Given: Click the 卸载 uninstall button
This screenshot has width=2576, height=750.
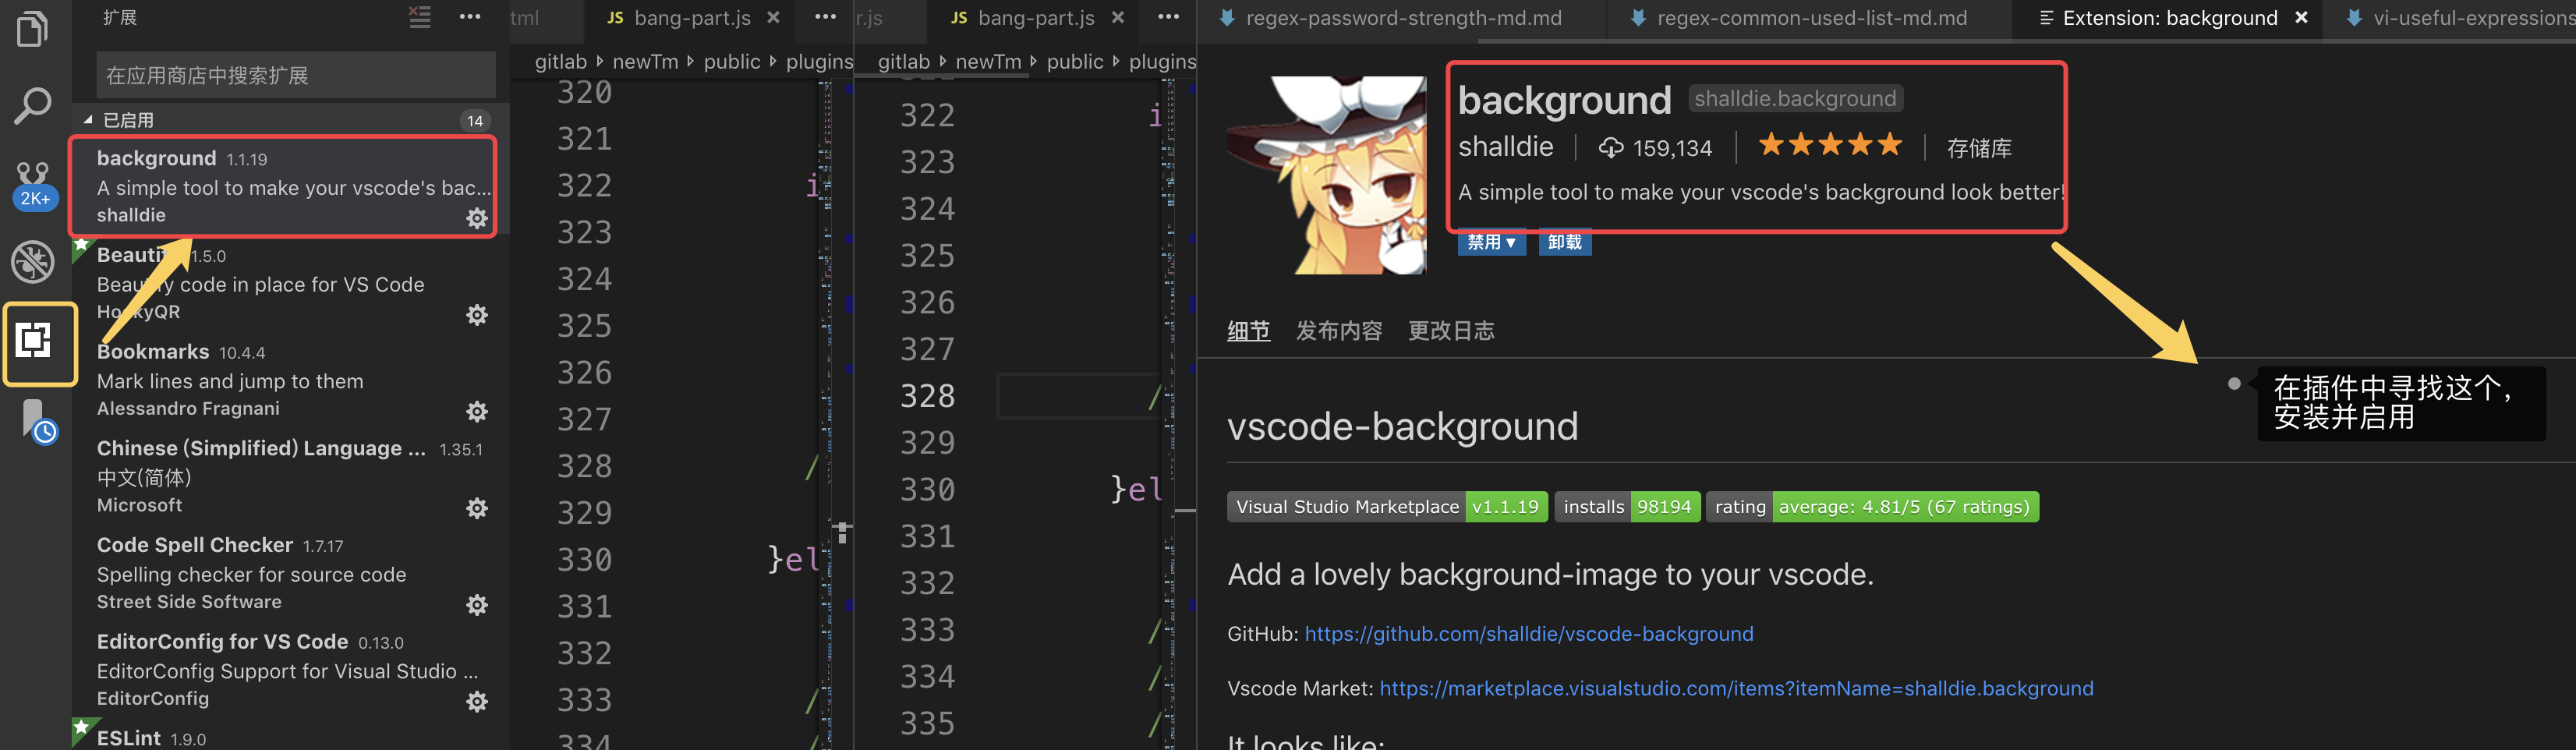Looking at the screenshot, I should click(1565, 242).
